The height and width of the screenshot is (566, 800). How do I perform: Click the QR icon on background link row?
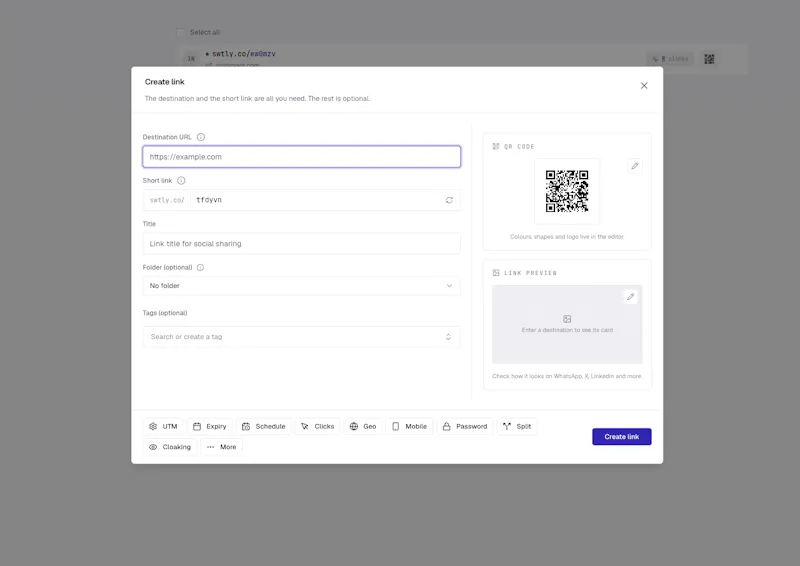pyautogui.click(x=709, y=59)
